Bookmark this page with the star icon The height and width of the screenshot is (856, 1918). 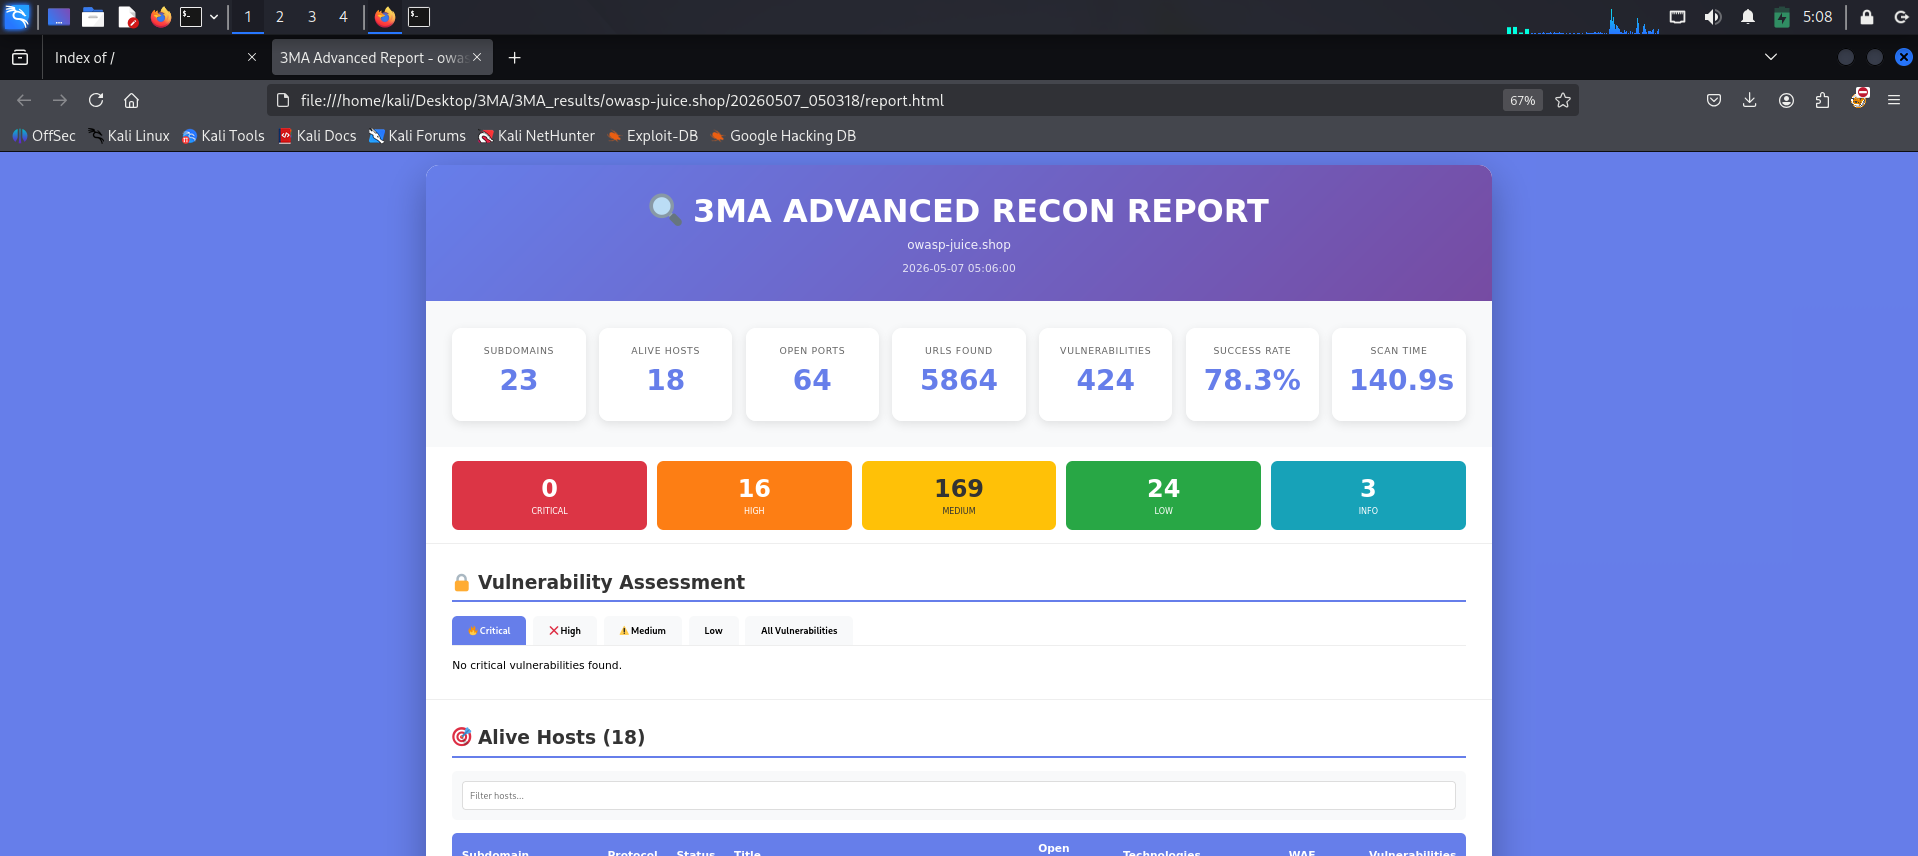(x=1563, y=100)
